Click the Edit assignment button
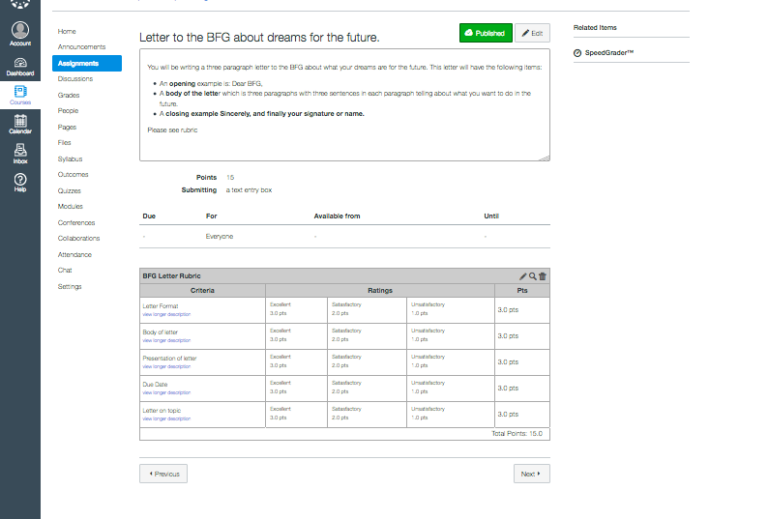 (x=532, y=33)
